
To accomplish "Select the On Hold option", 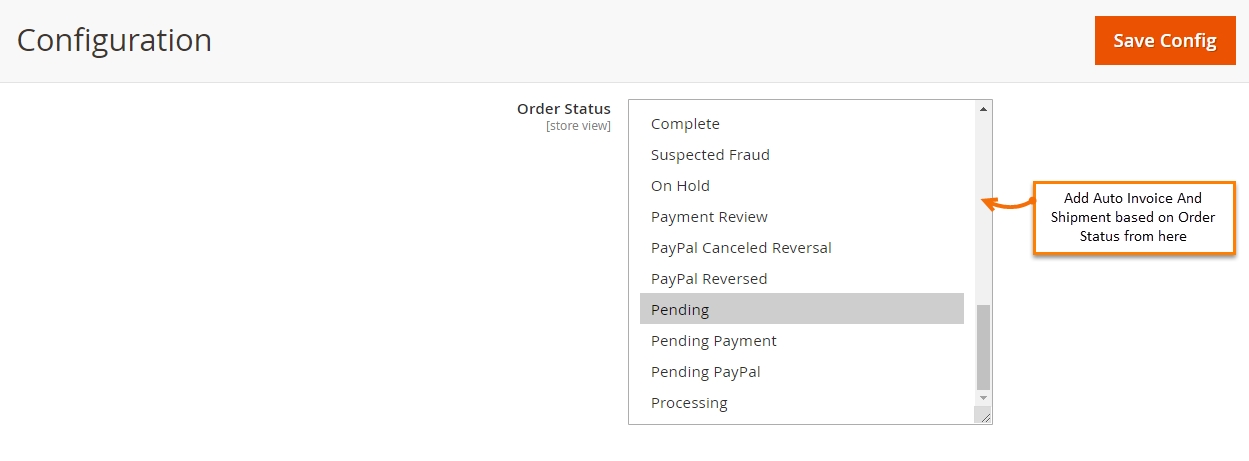I will [680, 186].
